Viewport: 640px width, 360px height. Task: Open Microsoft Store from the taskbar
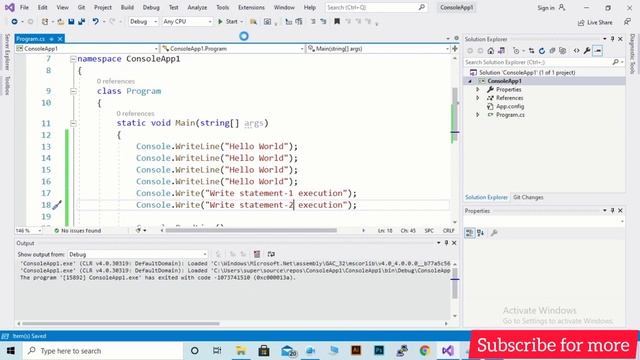point(264,350)
